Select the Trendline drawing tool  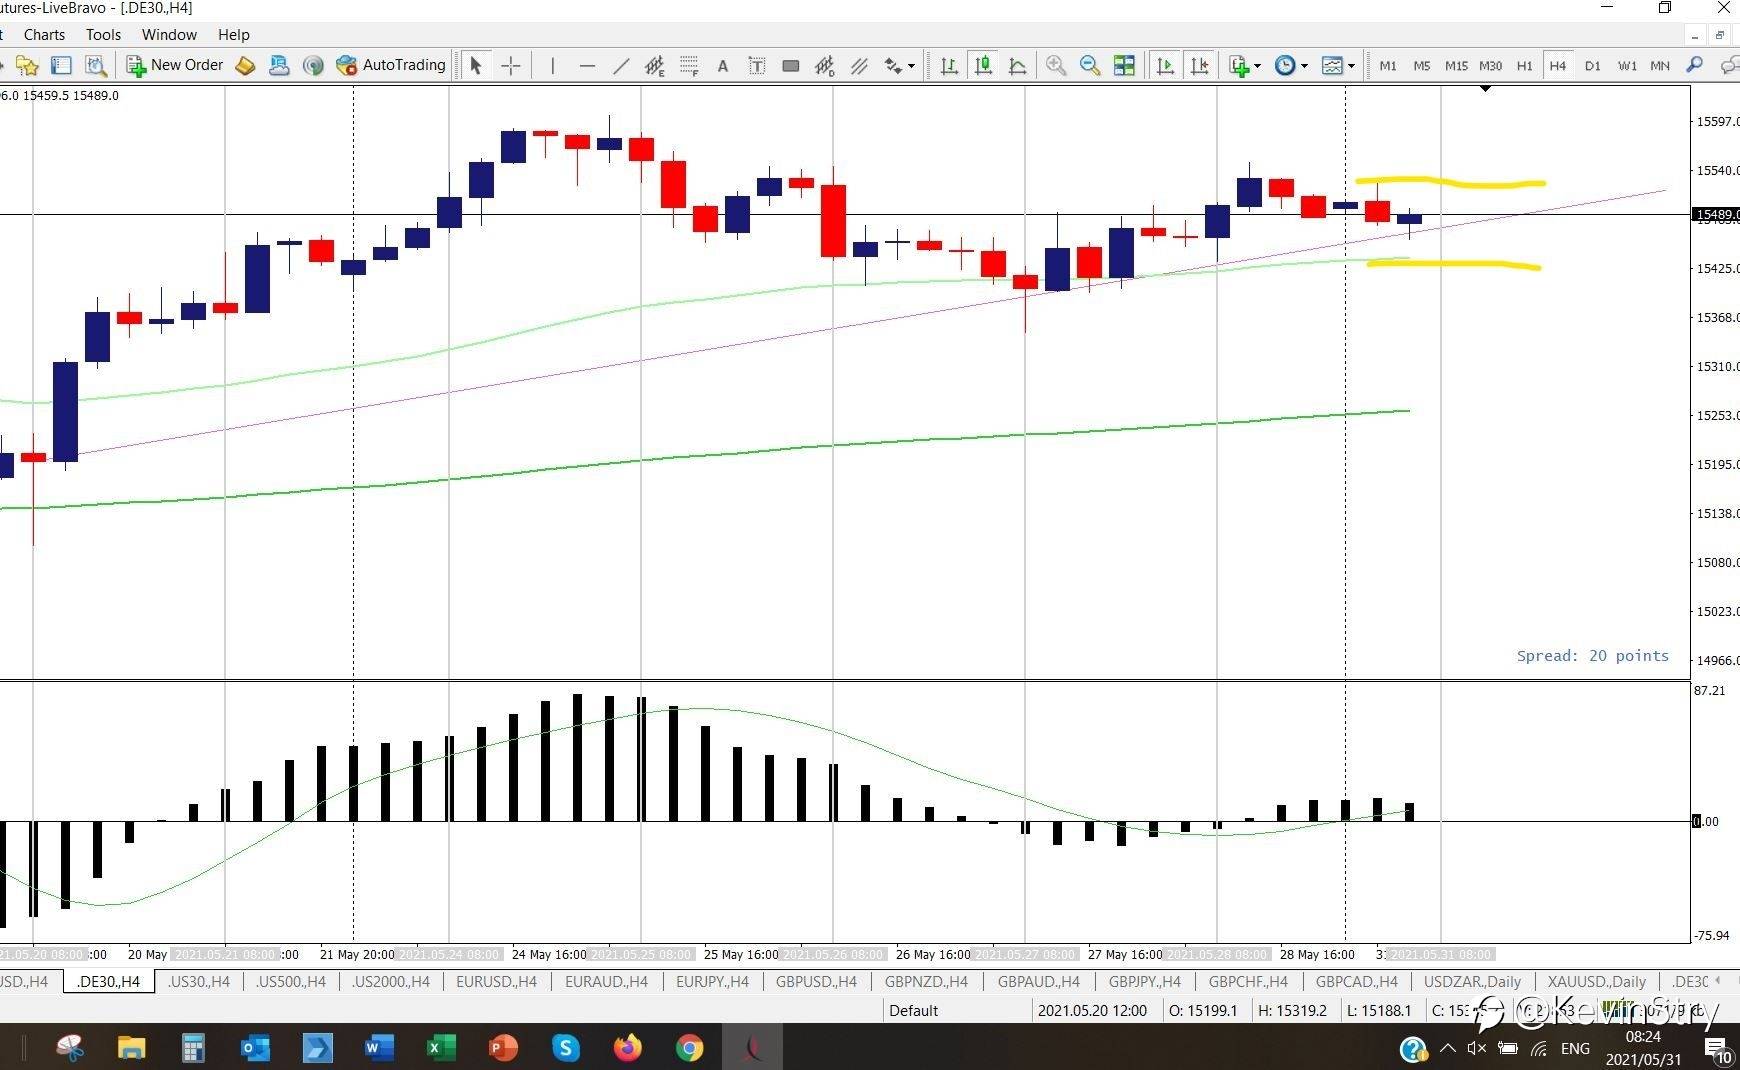621,66
